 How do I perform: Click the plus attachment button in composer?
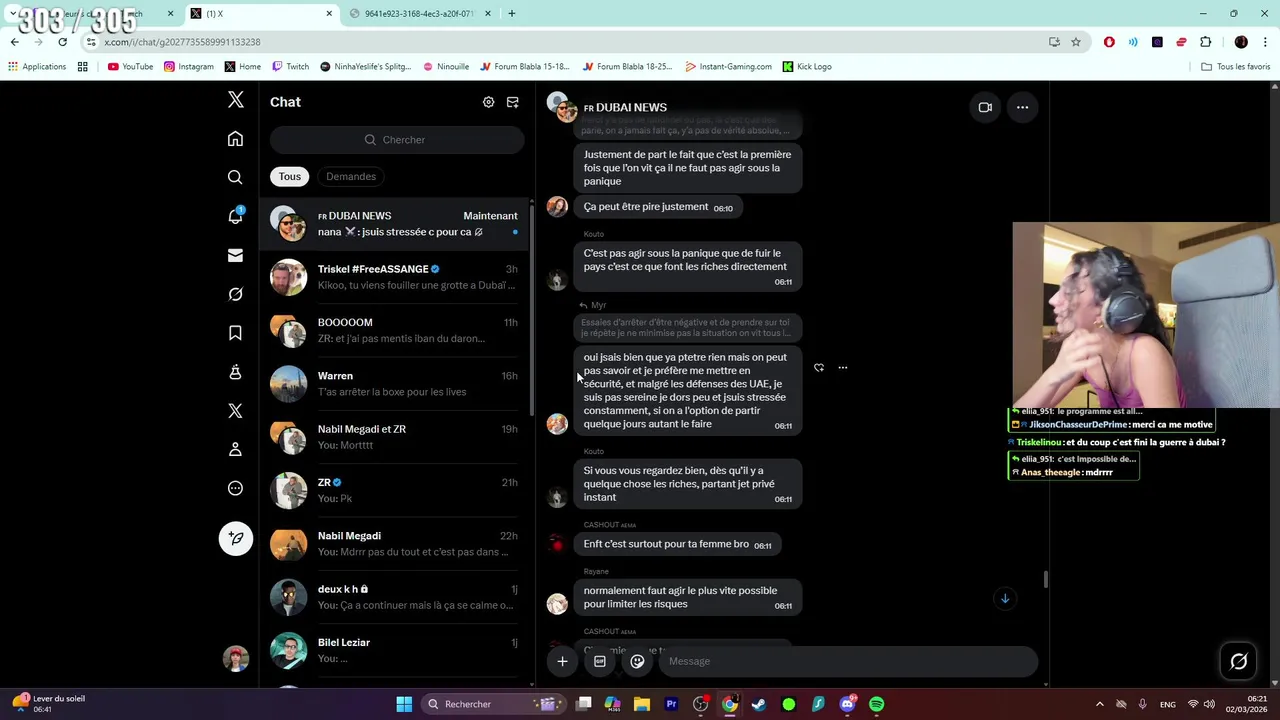[x=562, y=661]
